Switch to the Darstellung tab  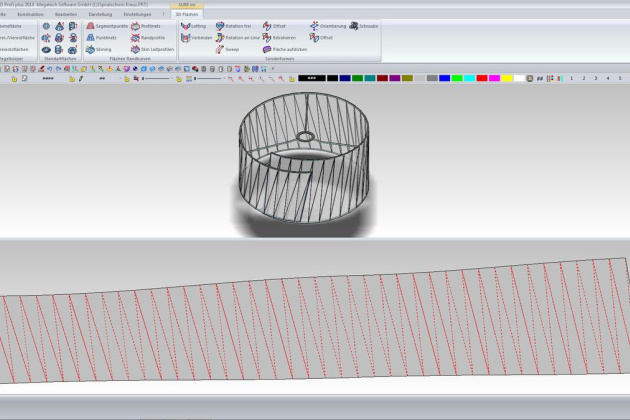coord(100,15)
